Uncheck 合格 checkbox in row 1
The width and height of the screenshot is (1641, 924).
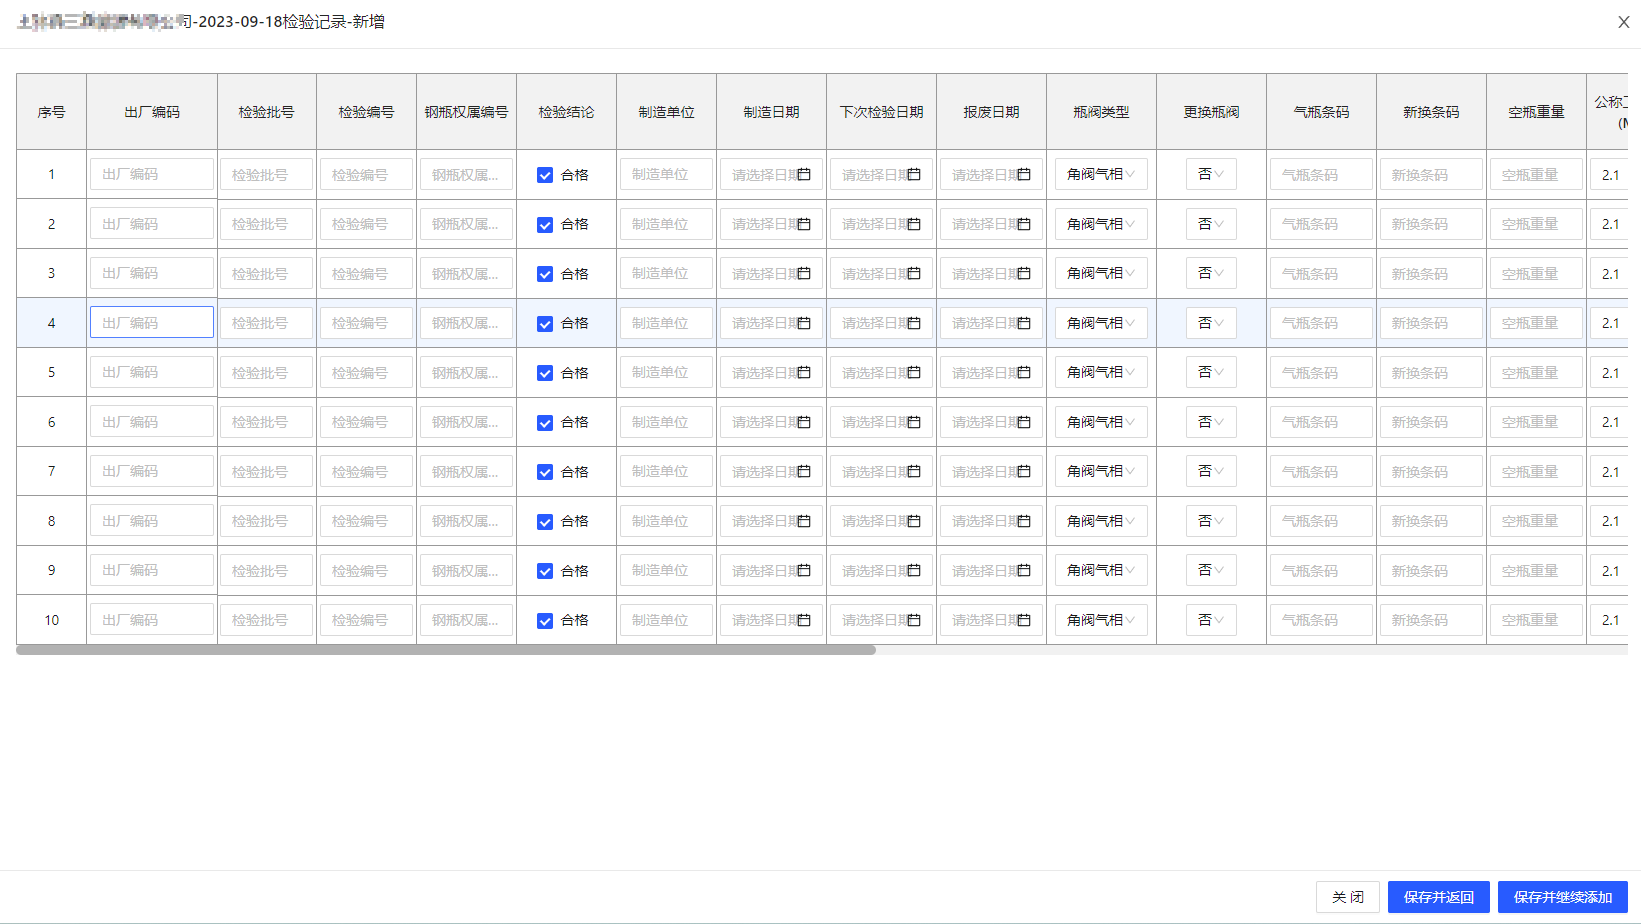[545, 175]
